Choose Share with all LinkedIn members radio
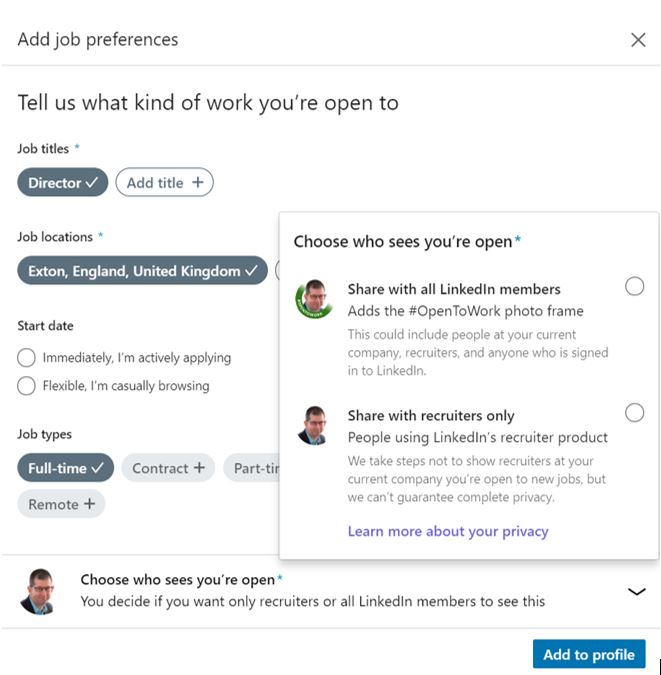Viewport: 661px width, 675px height. tap(634, 286)
